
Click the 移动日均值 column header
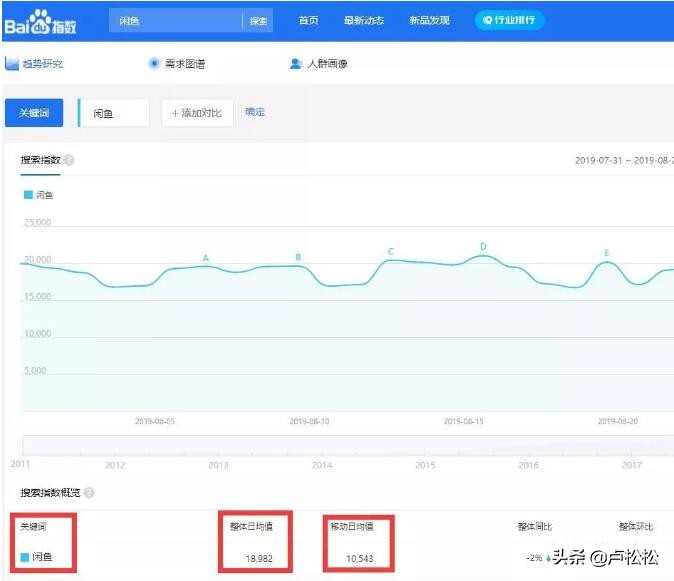coord(352,526)
